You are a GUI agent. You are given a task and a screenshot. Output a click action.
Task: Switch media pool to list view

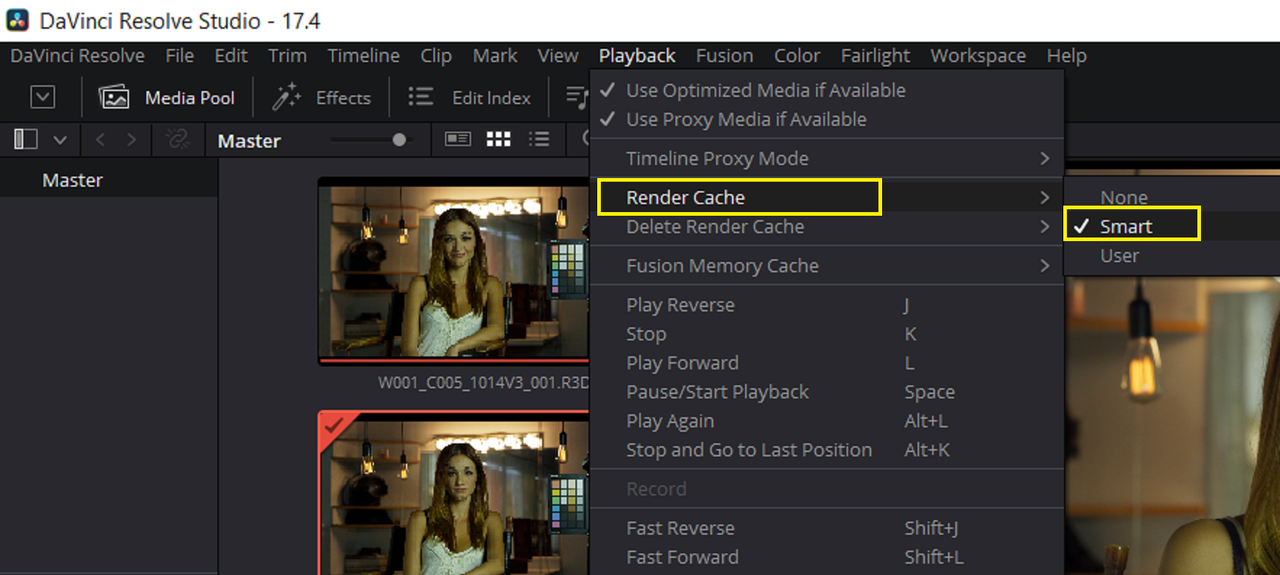click(x=539, y=140)
